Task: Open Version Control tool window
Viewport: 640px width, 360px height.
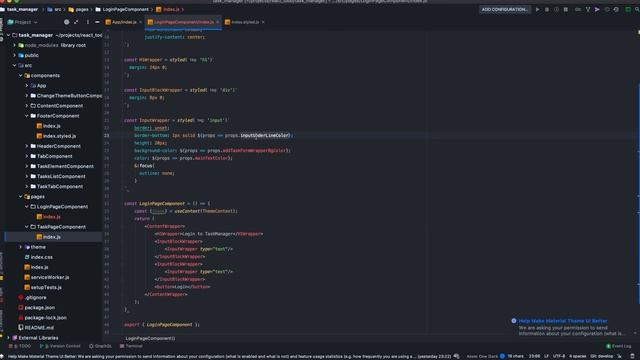Action: click(60, 346)
